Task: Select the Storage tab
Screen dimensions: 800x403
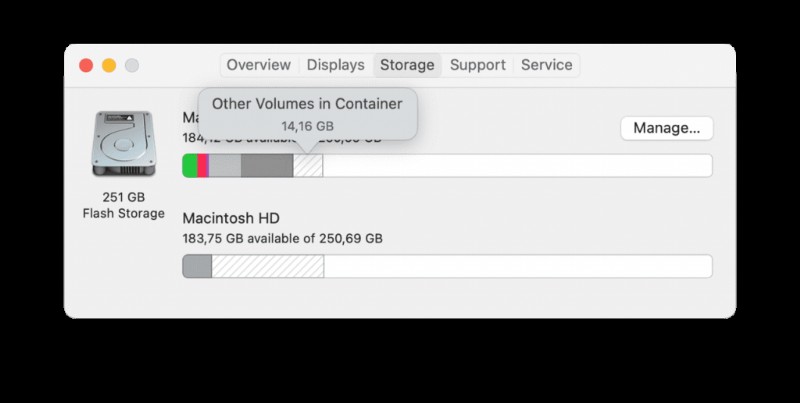Action: pos(407,65)
